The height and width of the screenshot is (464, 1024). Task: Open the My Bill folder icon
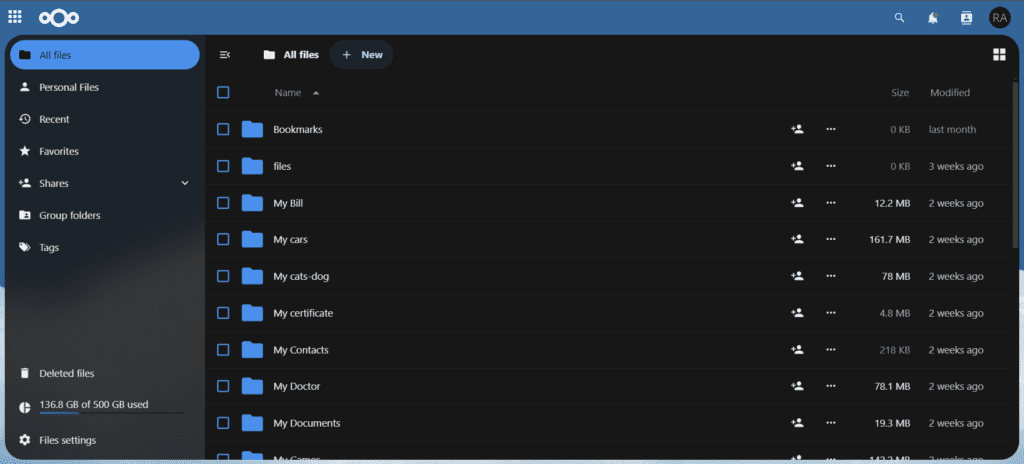(252, 203)
